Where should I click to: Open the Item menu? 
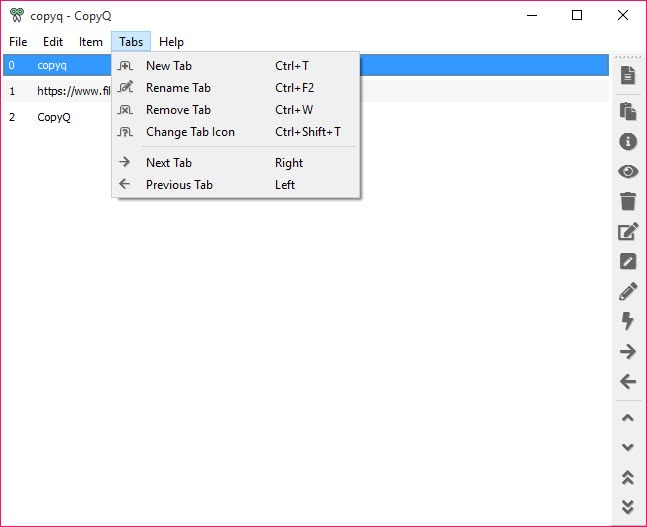[x=91, y=42]
